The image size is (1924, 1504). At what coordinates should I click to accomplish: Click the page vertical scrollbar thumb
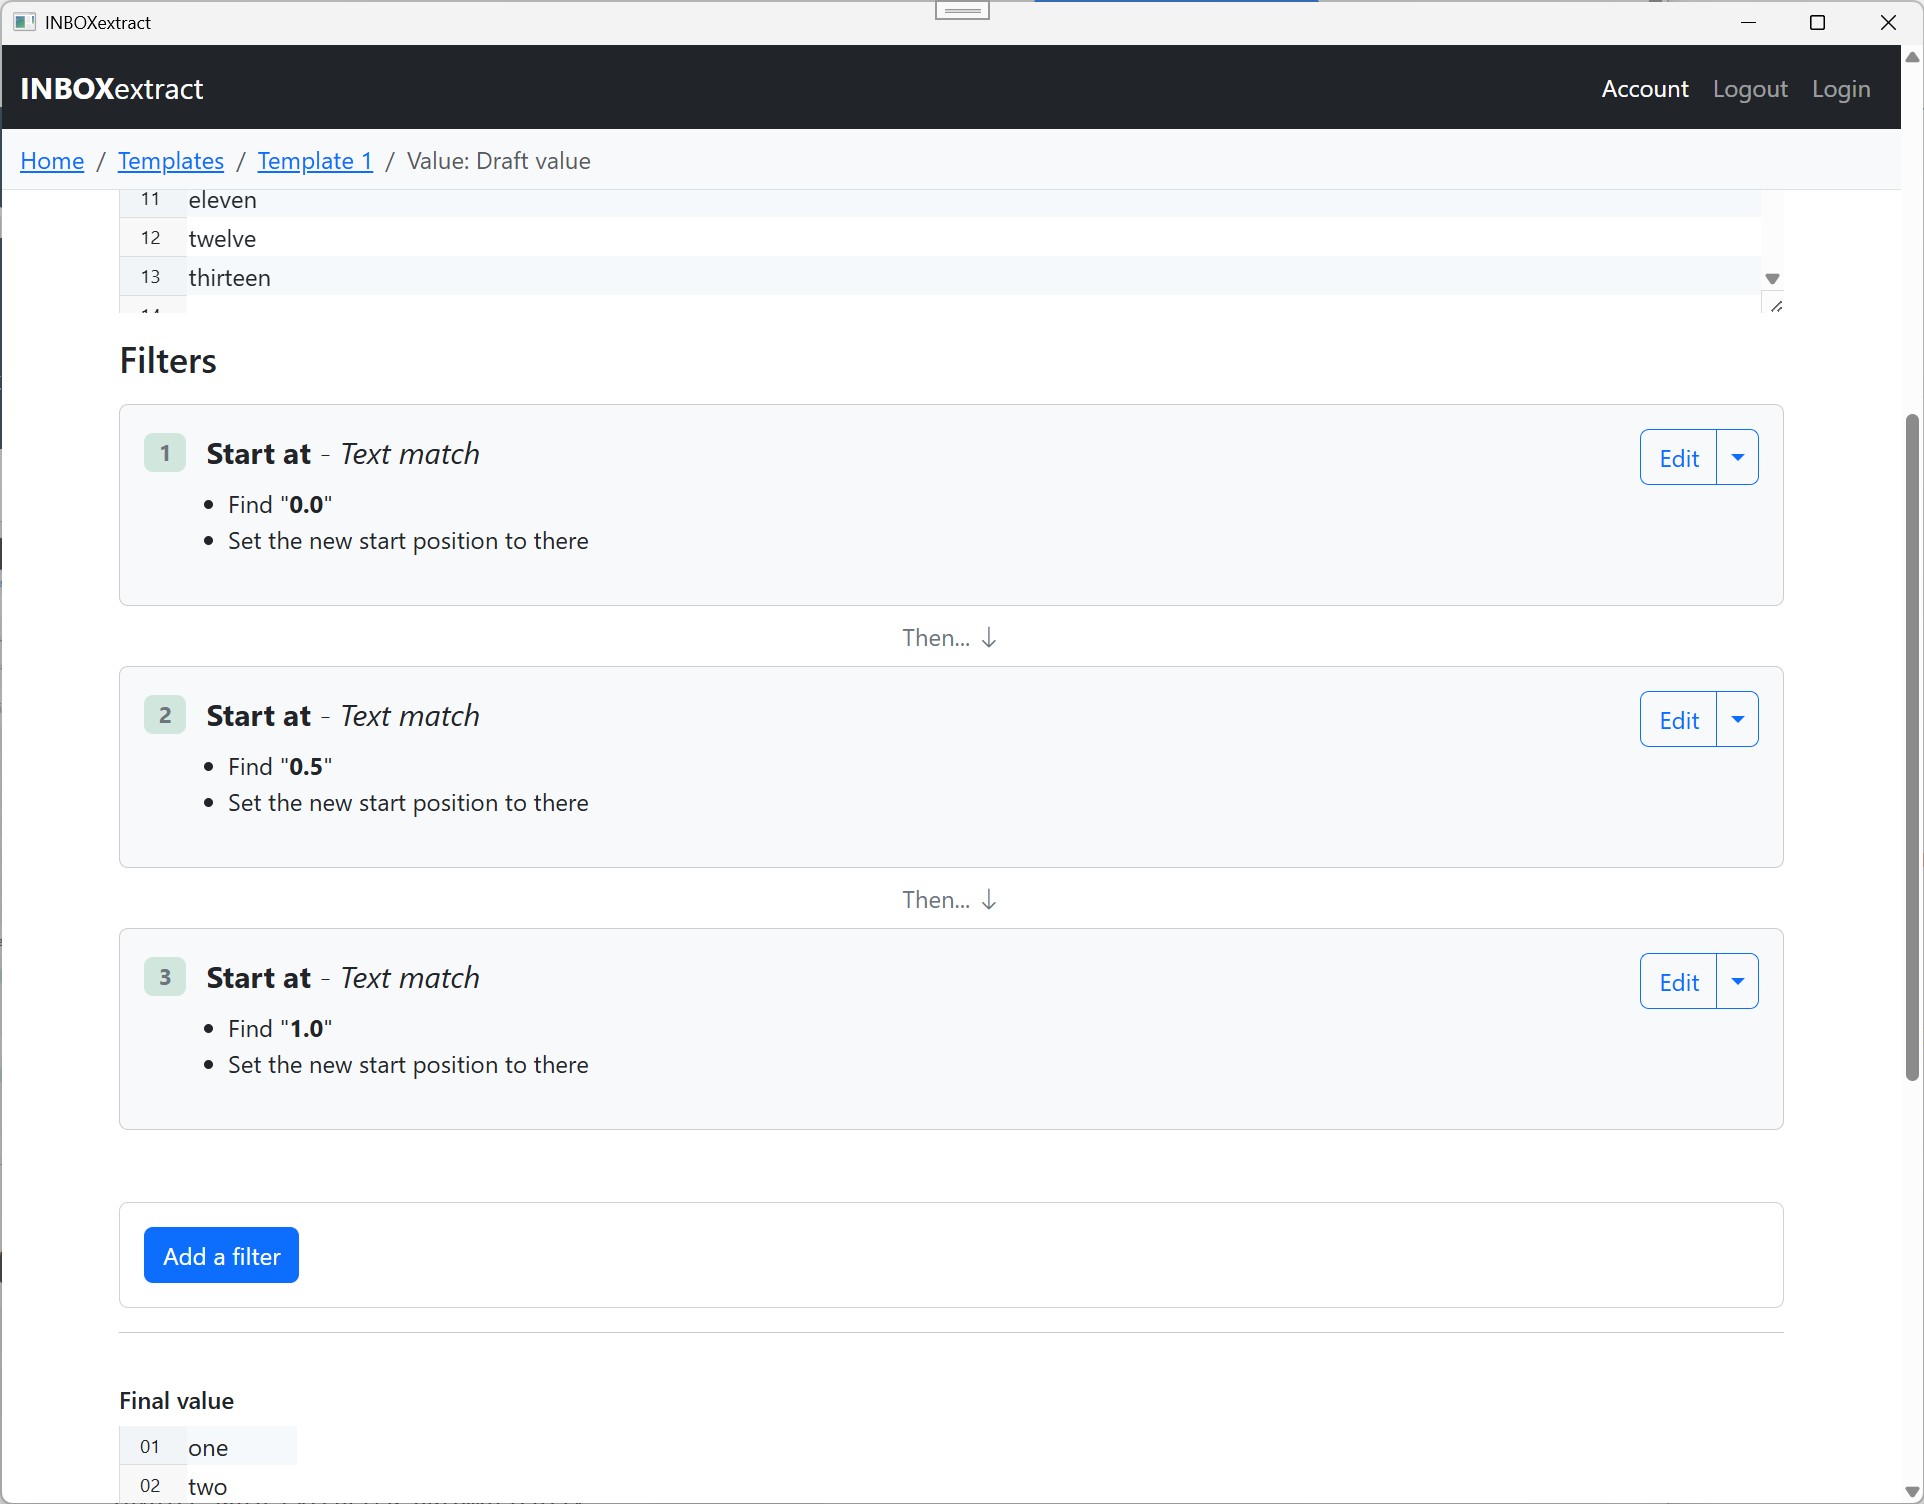pyautogui.click(x=1912, y=746)
